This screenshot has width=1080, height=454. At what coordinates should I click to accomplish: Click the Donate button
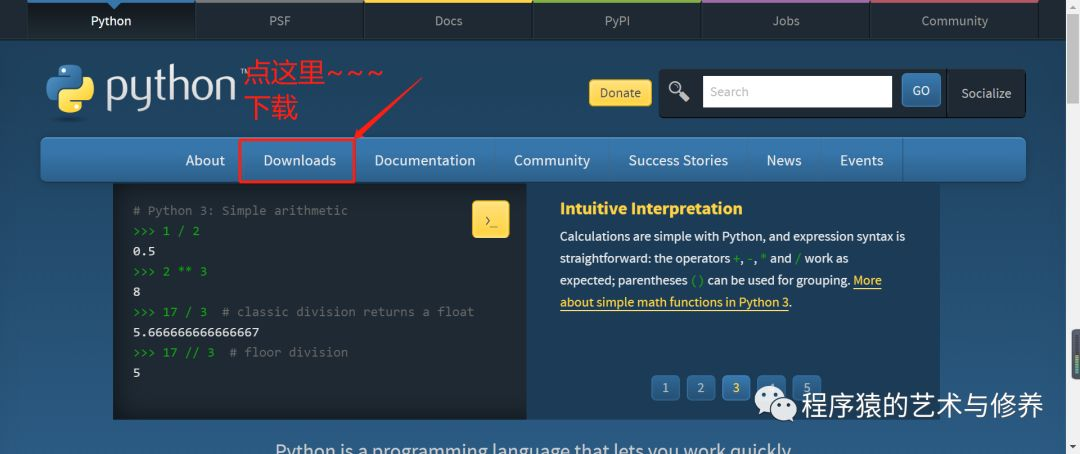[x=620, y=93]
